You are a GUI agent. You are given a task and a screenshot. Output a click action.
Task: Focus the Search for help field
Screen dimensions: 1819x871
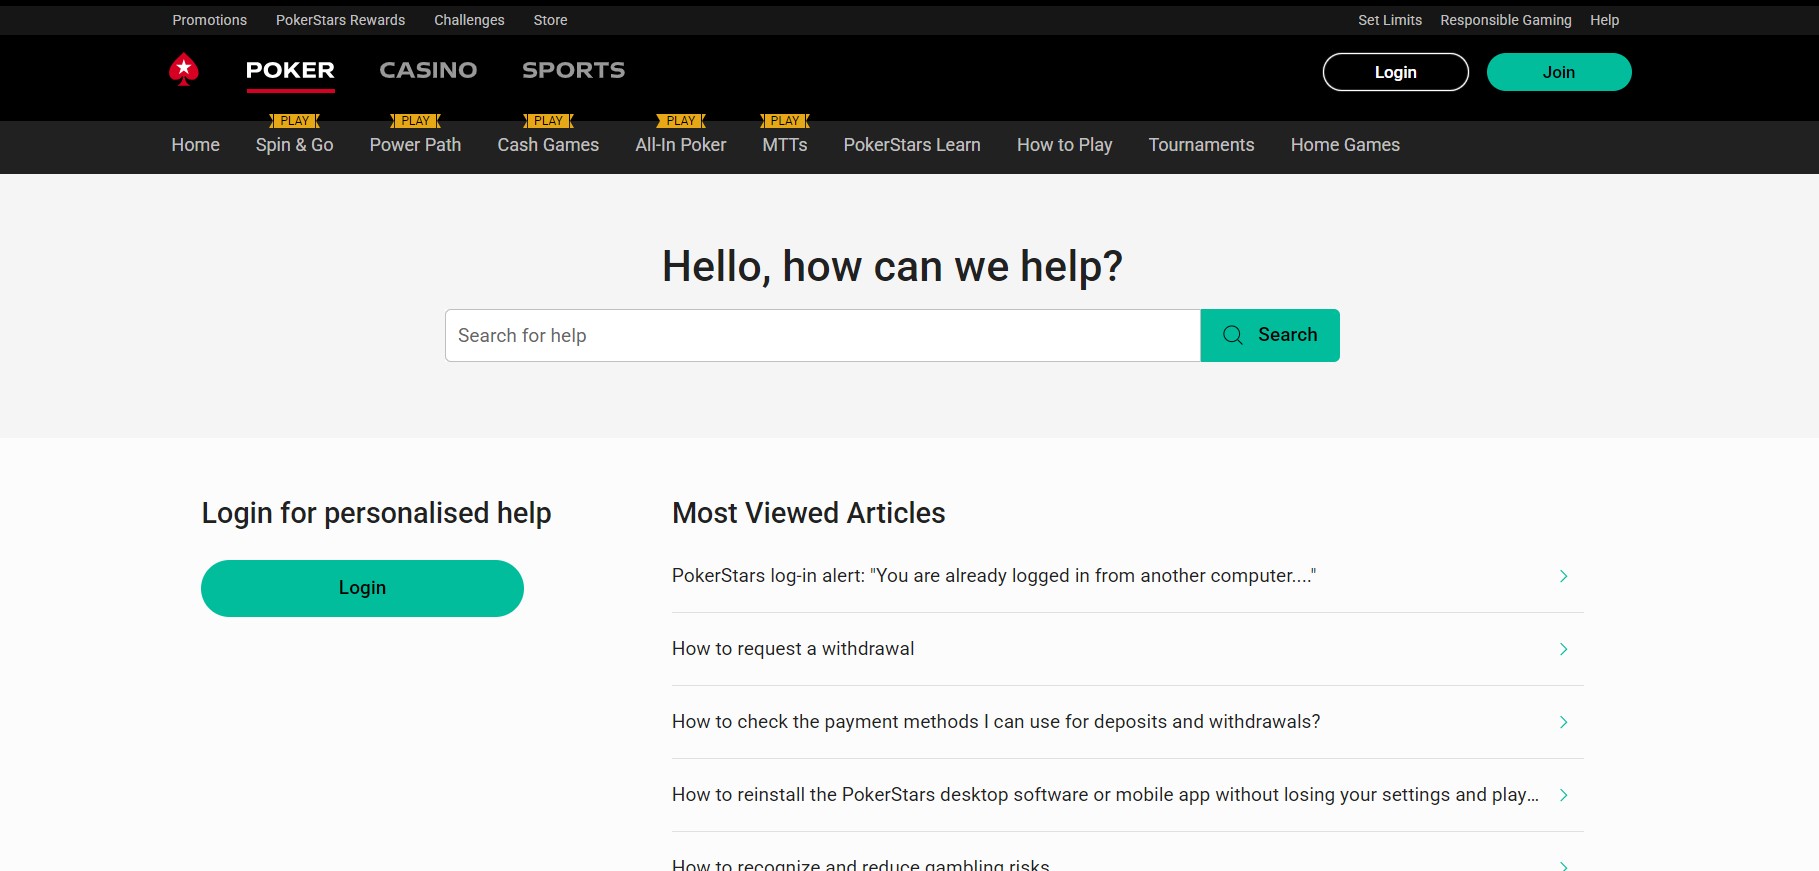click(x=822, y=335)
